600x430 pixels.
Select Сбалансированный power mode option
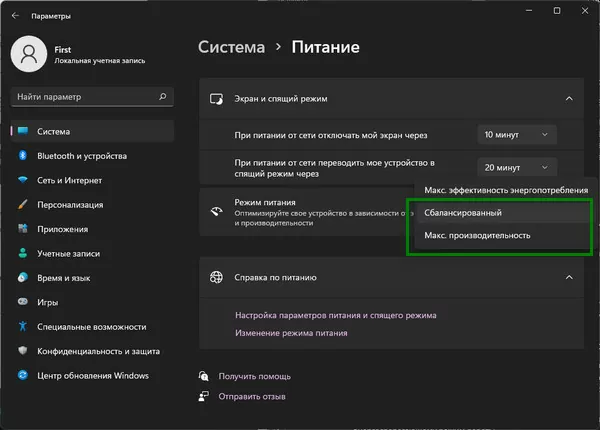[x=463, y=213]
